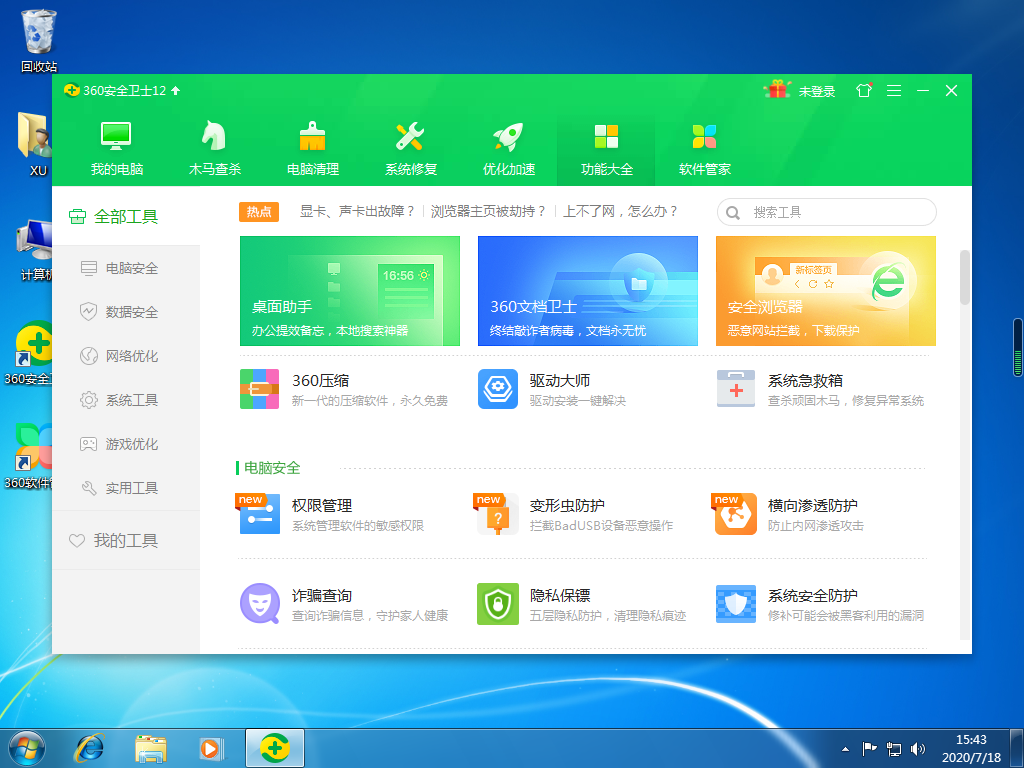Open the 软件管家 software manager
The image size is (1024, 768).
click(x=704, y=145)
